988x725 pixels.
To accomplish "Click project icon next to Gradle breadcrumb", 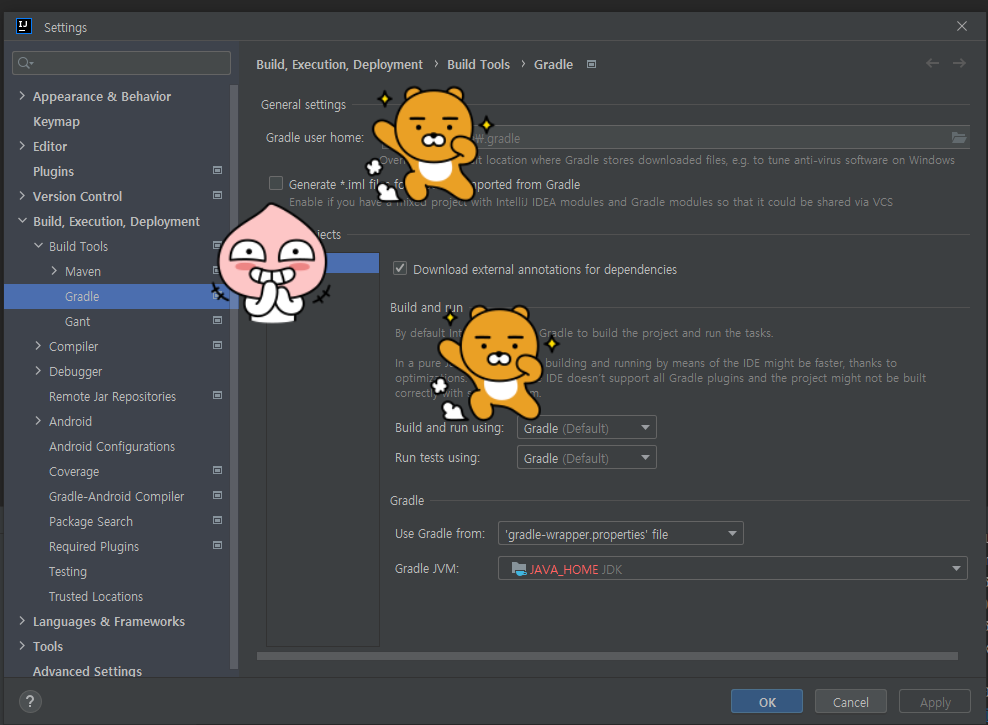I will tap(591, 64).
